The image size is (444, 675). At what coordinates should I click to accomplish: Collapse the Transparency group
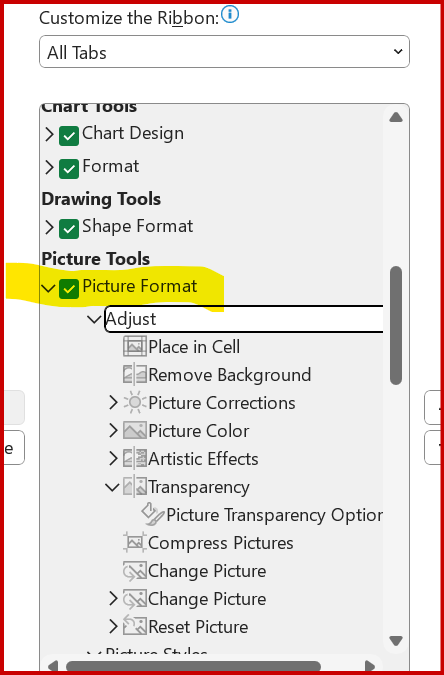[x=112, y=487]
